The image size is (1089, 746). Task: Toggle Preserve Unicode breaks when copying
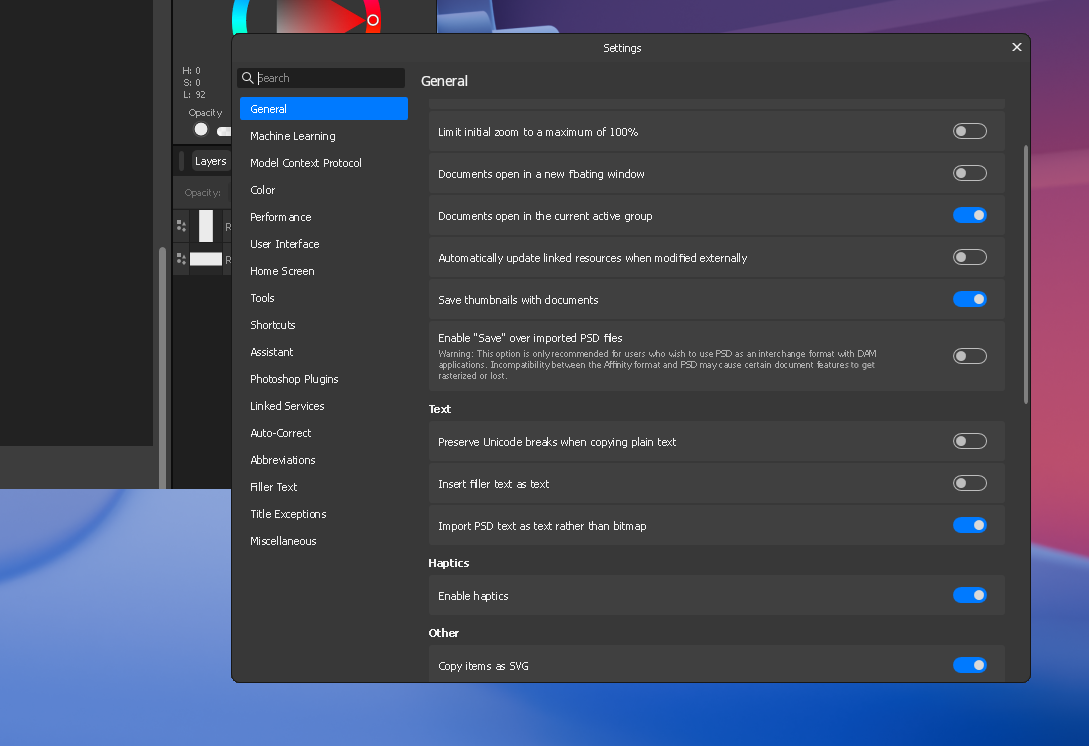point(970,442)
